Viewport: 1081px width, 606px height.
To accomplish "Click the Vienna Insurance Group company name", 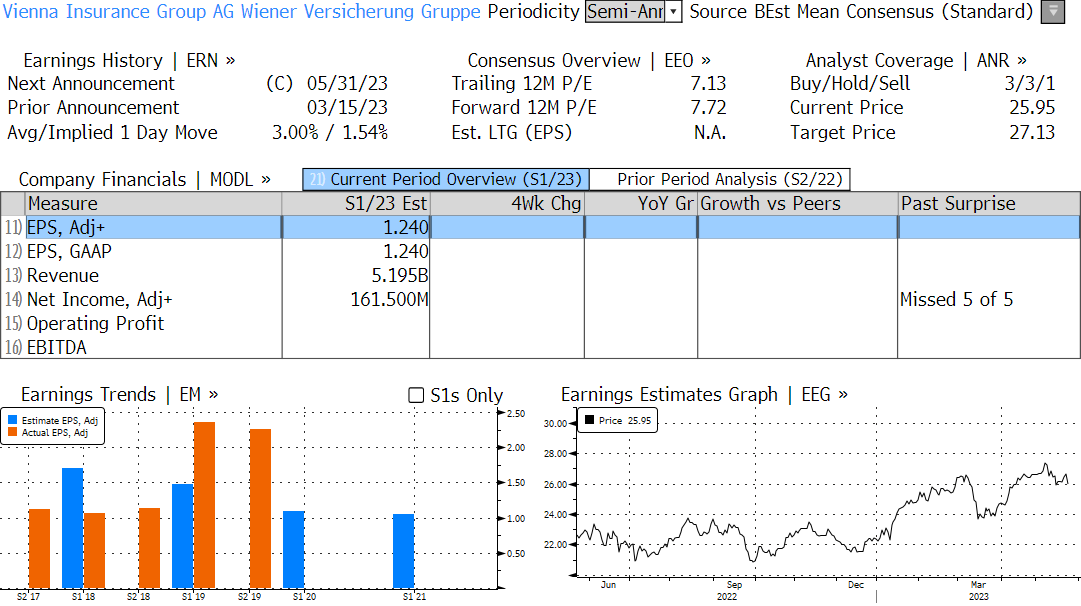I will click(x=241, y=12).
